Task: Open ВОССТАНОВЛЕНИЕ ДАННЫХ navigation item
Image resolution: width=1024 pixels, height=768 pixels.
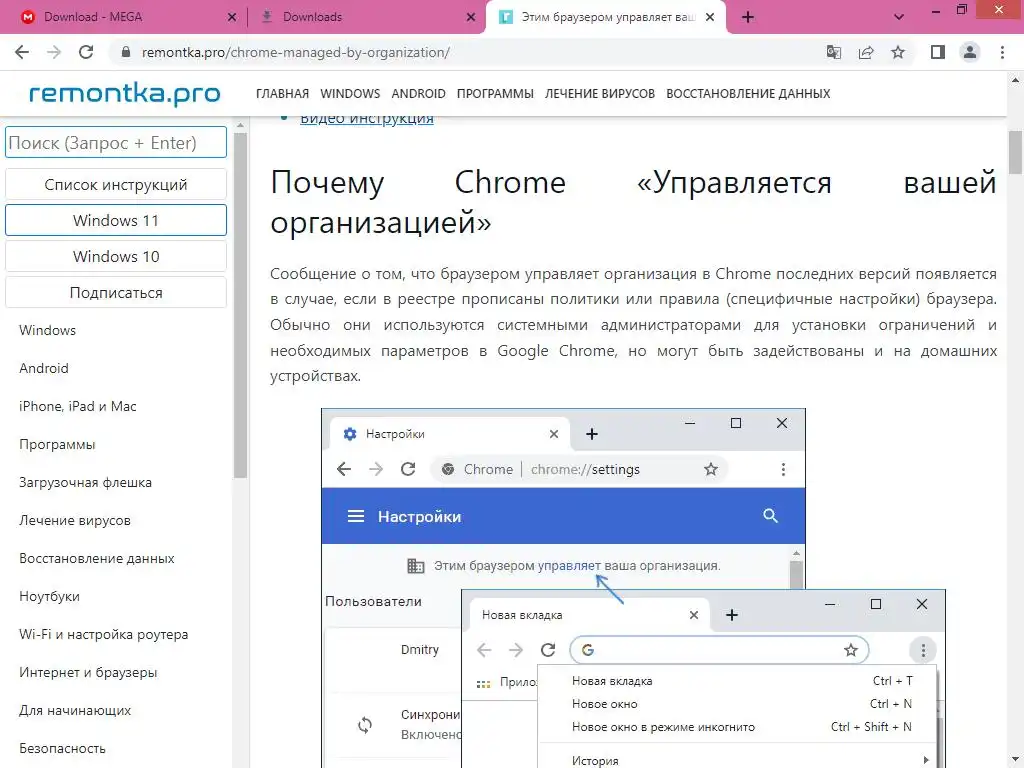Action: coord(748,93)
